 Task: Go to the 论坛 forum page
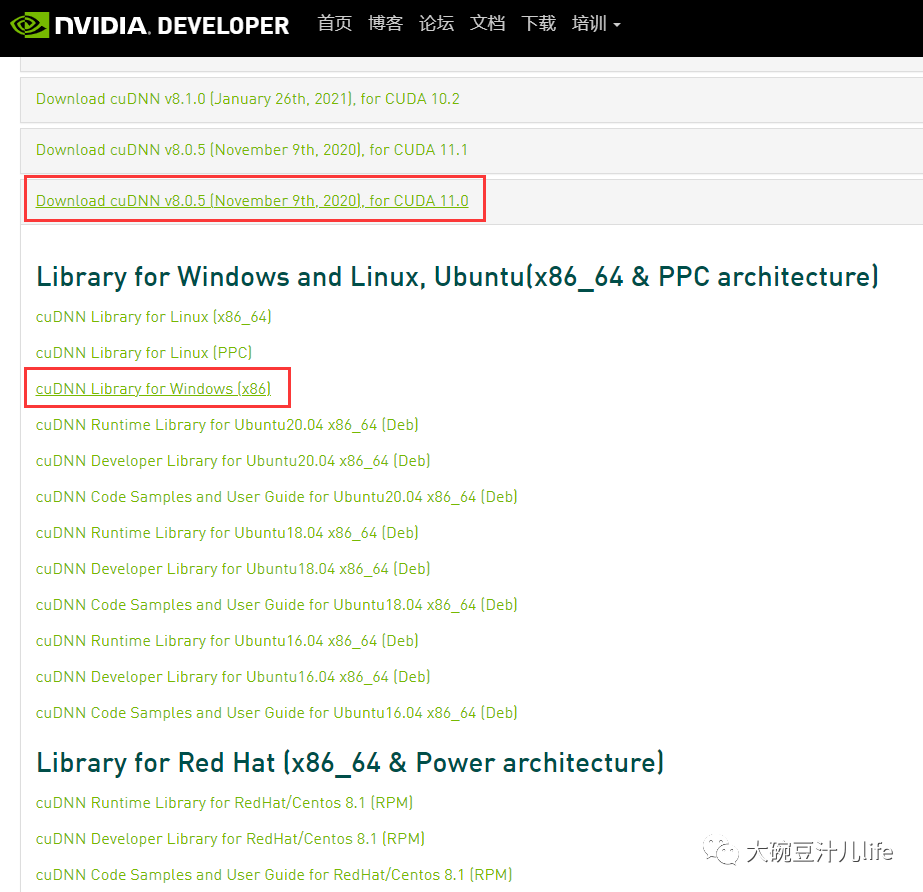[x=436, y=24]
